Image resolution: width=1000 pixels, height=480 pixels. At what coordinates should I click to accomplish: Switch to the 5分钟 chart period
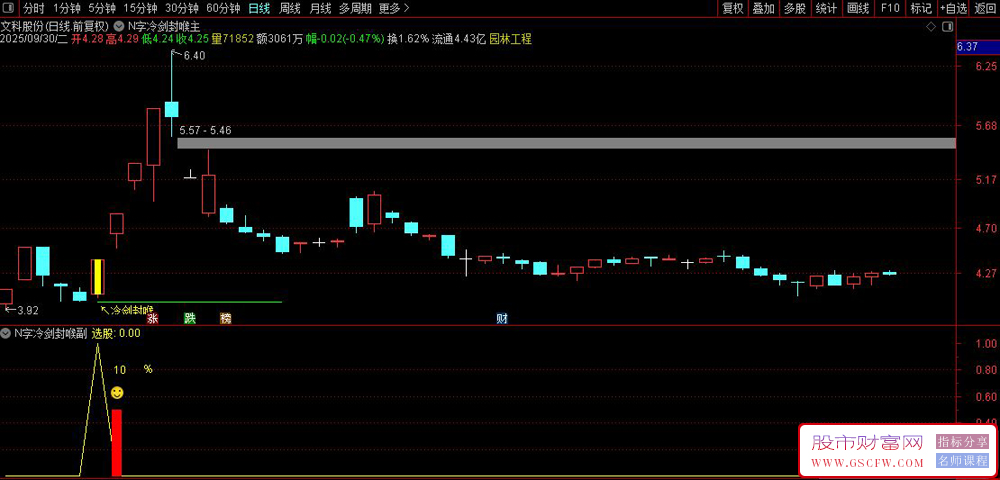click(x=102, y=8)
